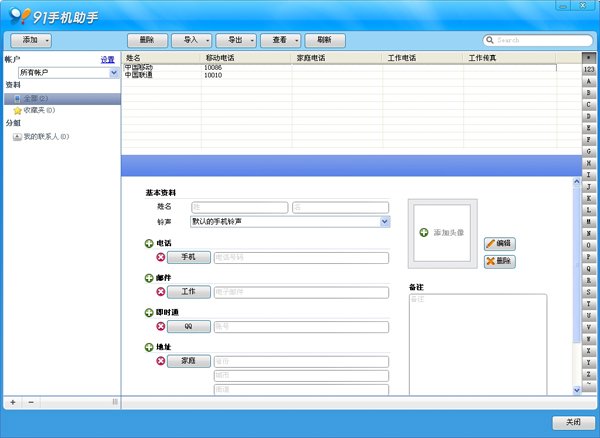
Task: Click the green plus icon beside 邮件
Action: 149,278
